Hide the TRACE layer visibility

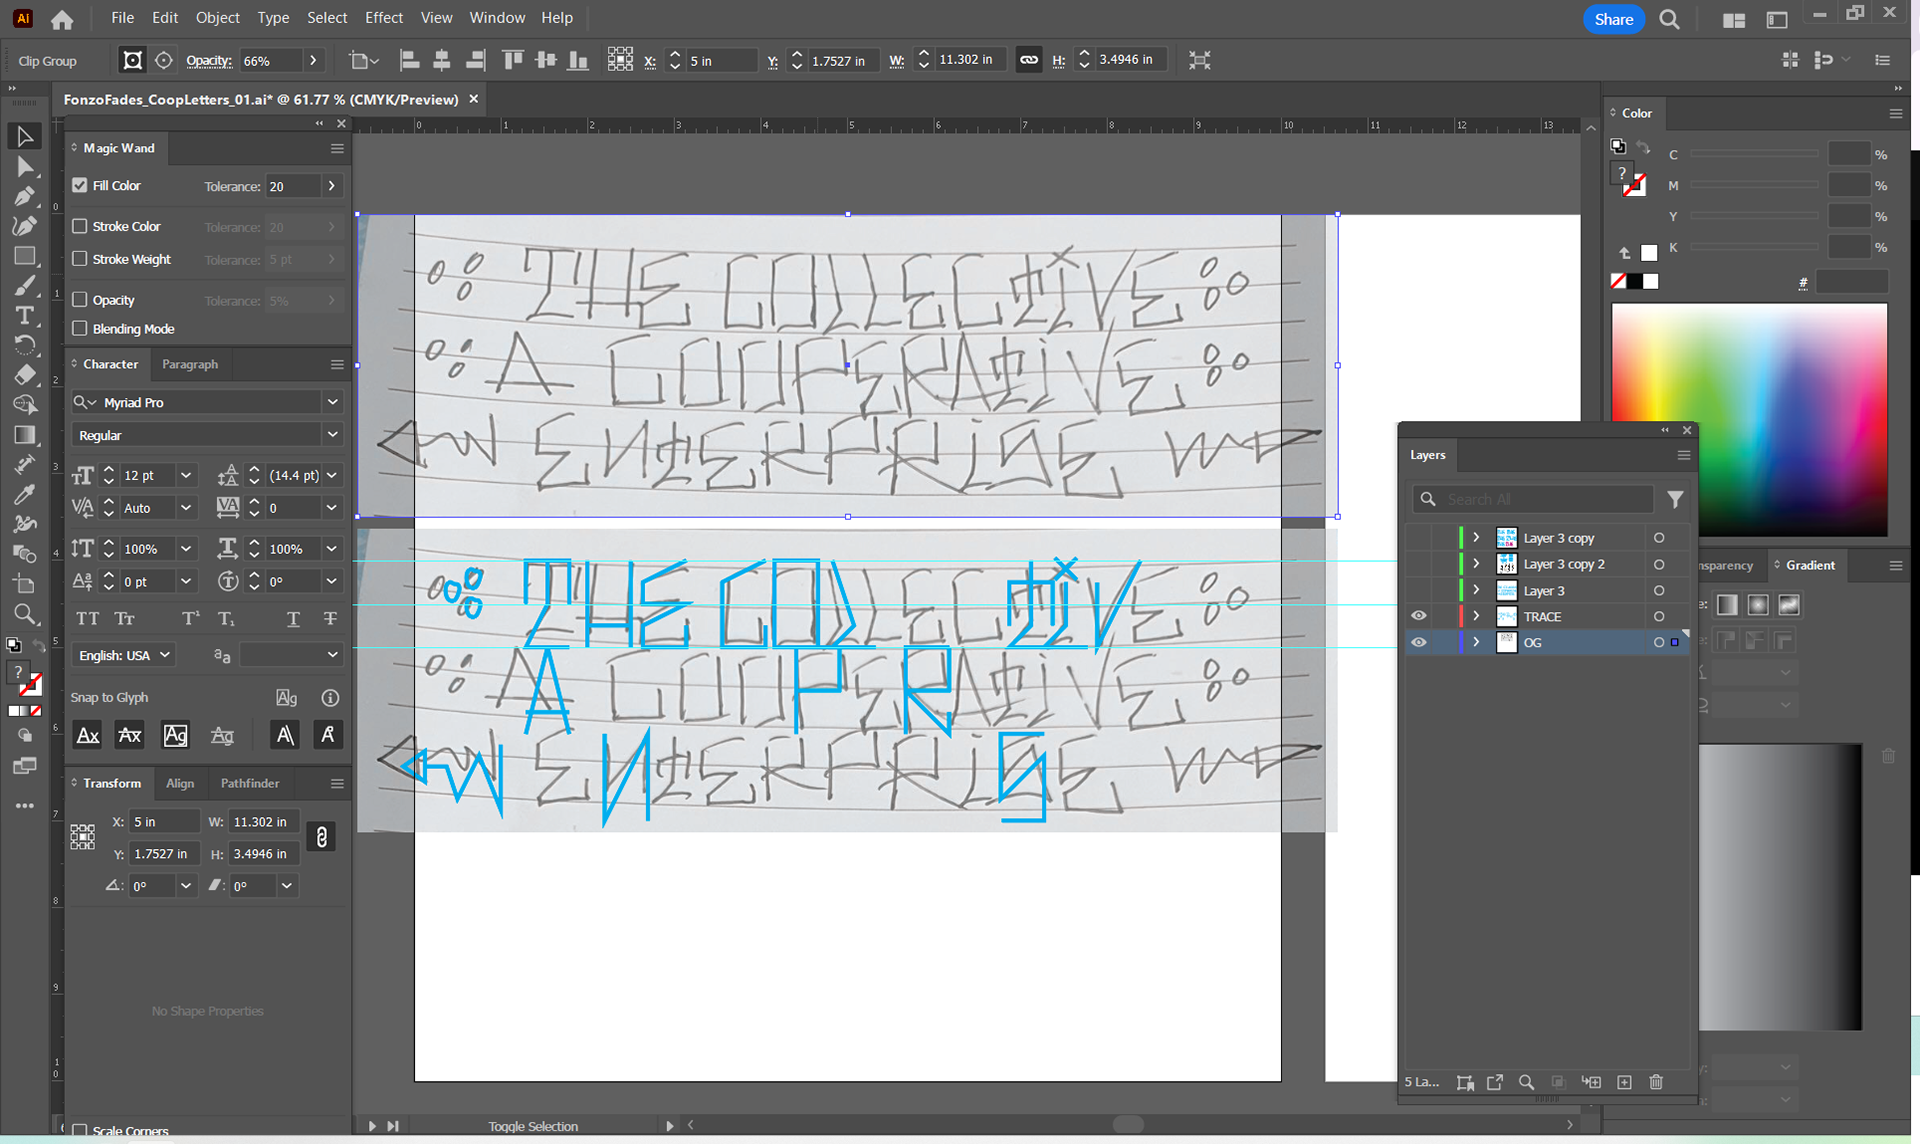tap(1418, 616)
